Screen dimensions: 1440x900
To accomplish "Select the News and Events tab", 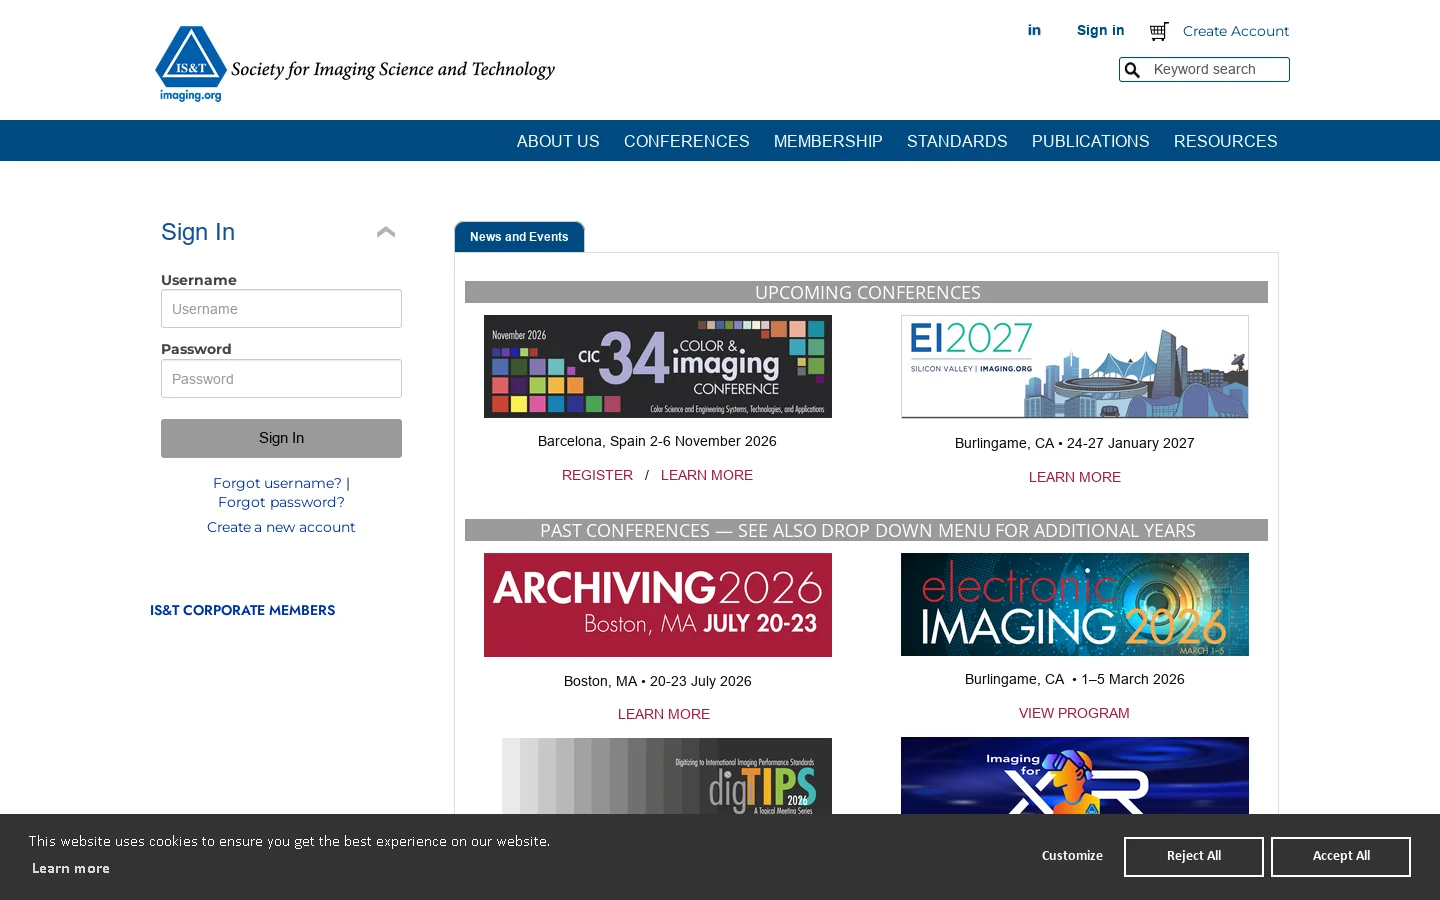I will [519, 237].
